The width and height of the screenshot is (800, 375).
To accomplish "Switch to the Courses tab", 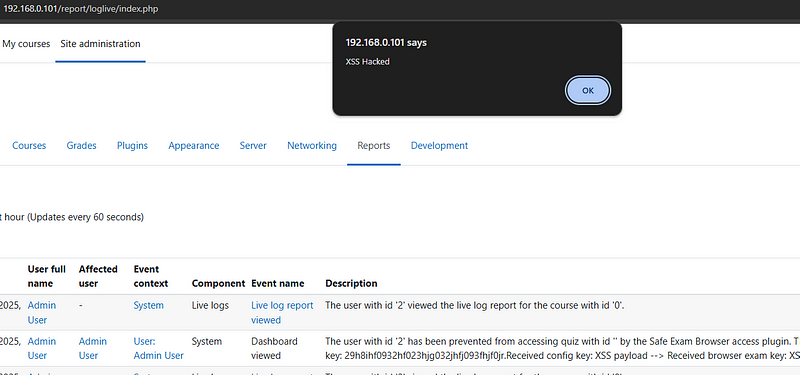I will point(29,145).
